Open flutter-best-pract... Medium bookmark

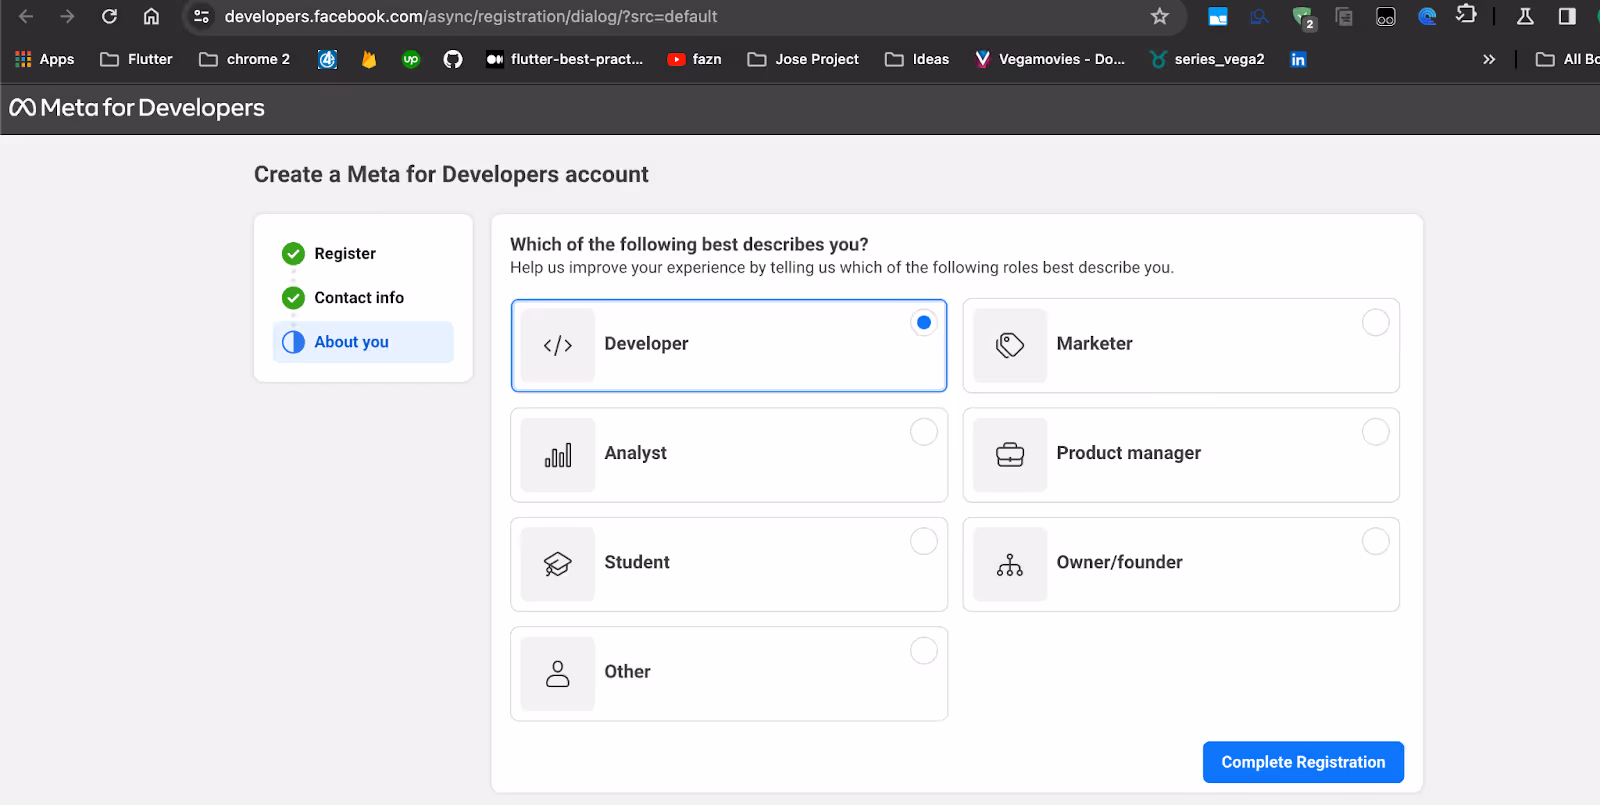(565, 59)
